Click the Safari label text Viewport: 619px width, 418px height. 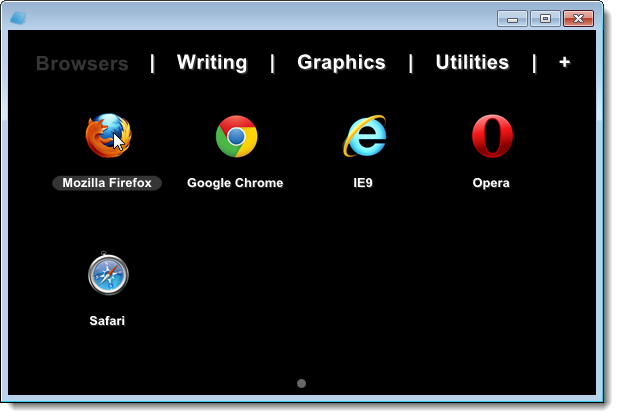(107, 321)
